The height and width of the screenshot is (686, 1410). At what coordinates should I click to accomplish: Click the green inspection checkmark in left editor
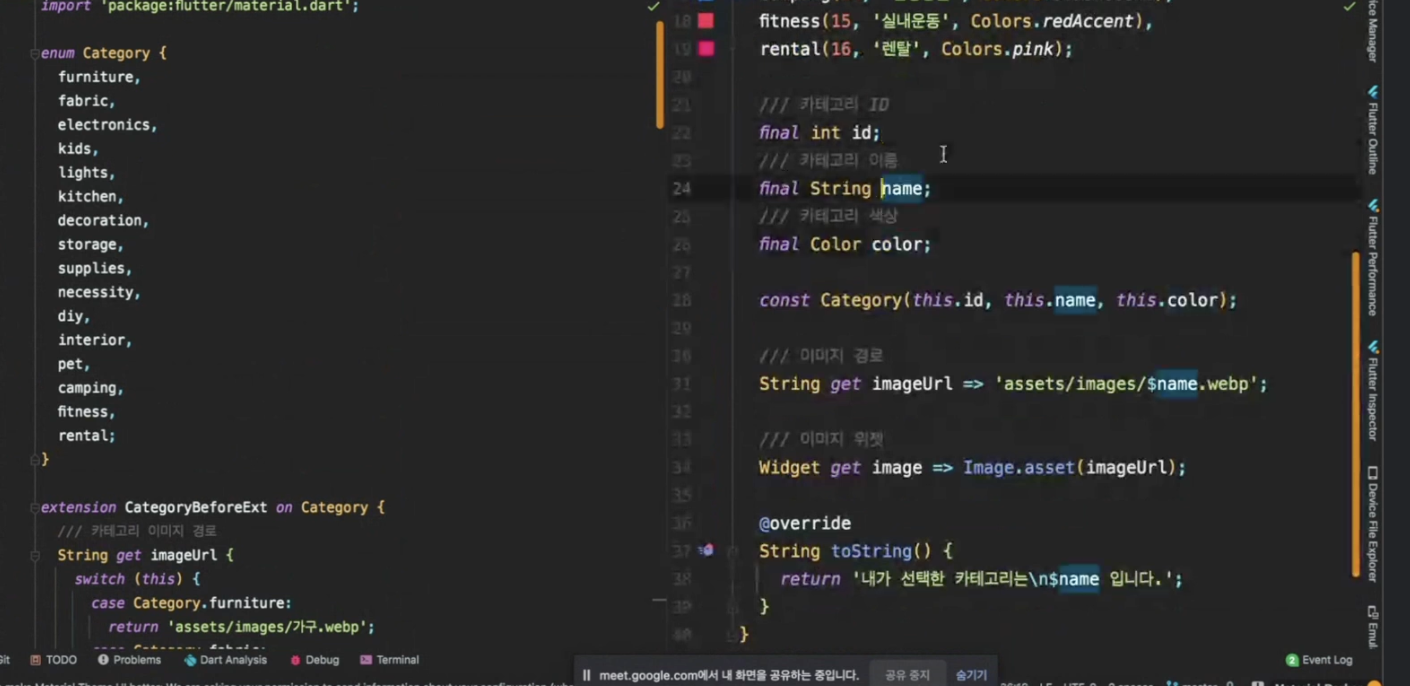pyautogui.click(x=653, y=7)
